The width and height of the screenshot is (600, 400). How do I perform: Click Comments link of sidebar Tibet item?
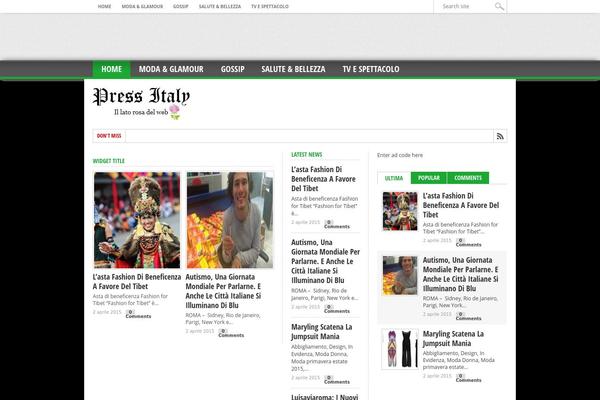pos(468,242)
